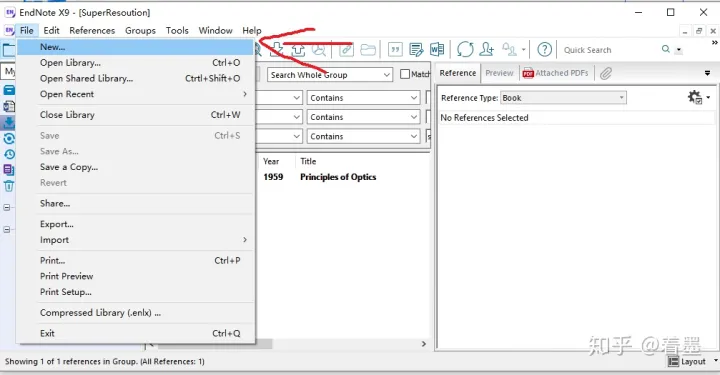Click the Share Library person-plus icon
Image resolution: width=720 pixels, height=375 pixels.
click(x=486, y=49)
